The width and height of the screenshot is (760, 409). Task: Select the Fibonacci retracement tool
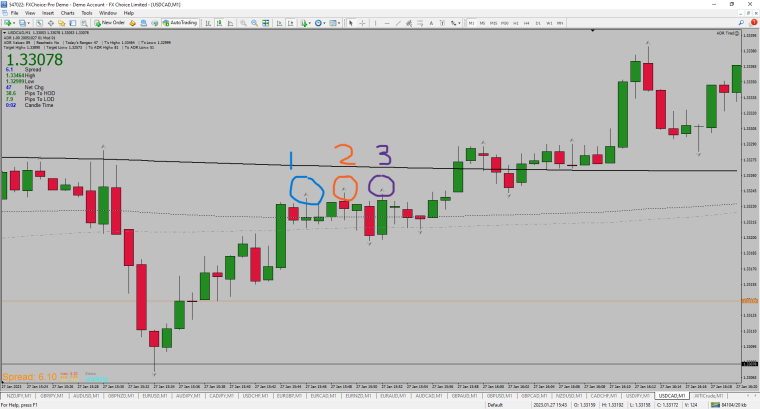coord(420,23)
